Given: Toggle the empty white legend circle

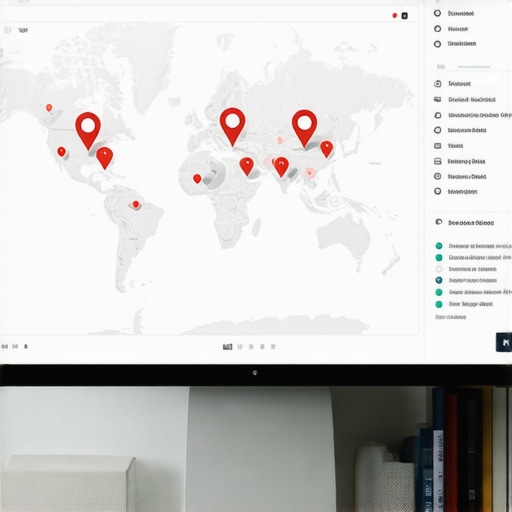Looking at the screenshot, I should 439,269.
